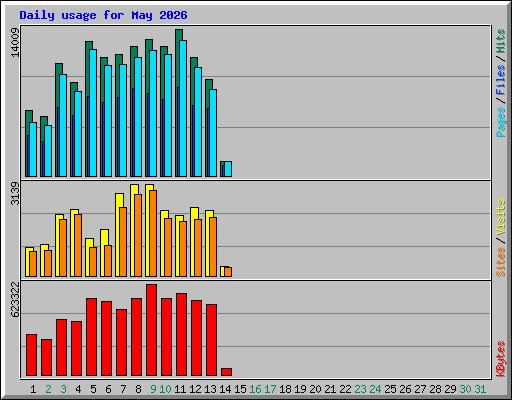Click day label 13 on the x-axis

click(x=210, y=389)
